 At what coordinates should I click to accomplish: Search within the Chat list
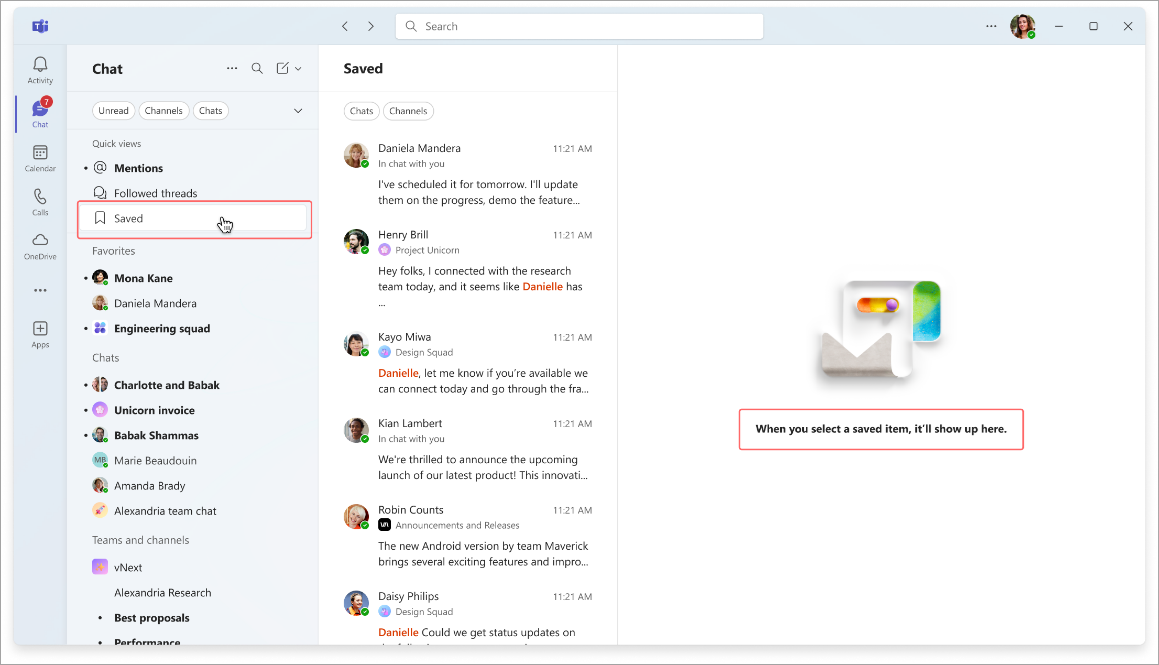pos(257,68)
